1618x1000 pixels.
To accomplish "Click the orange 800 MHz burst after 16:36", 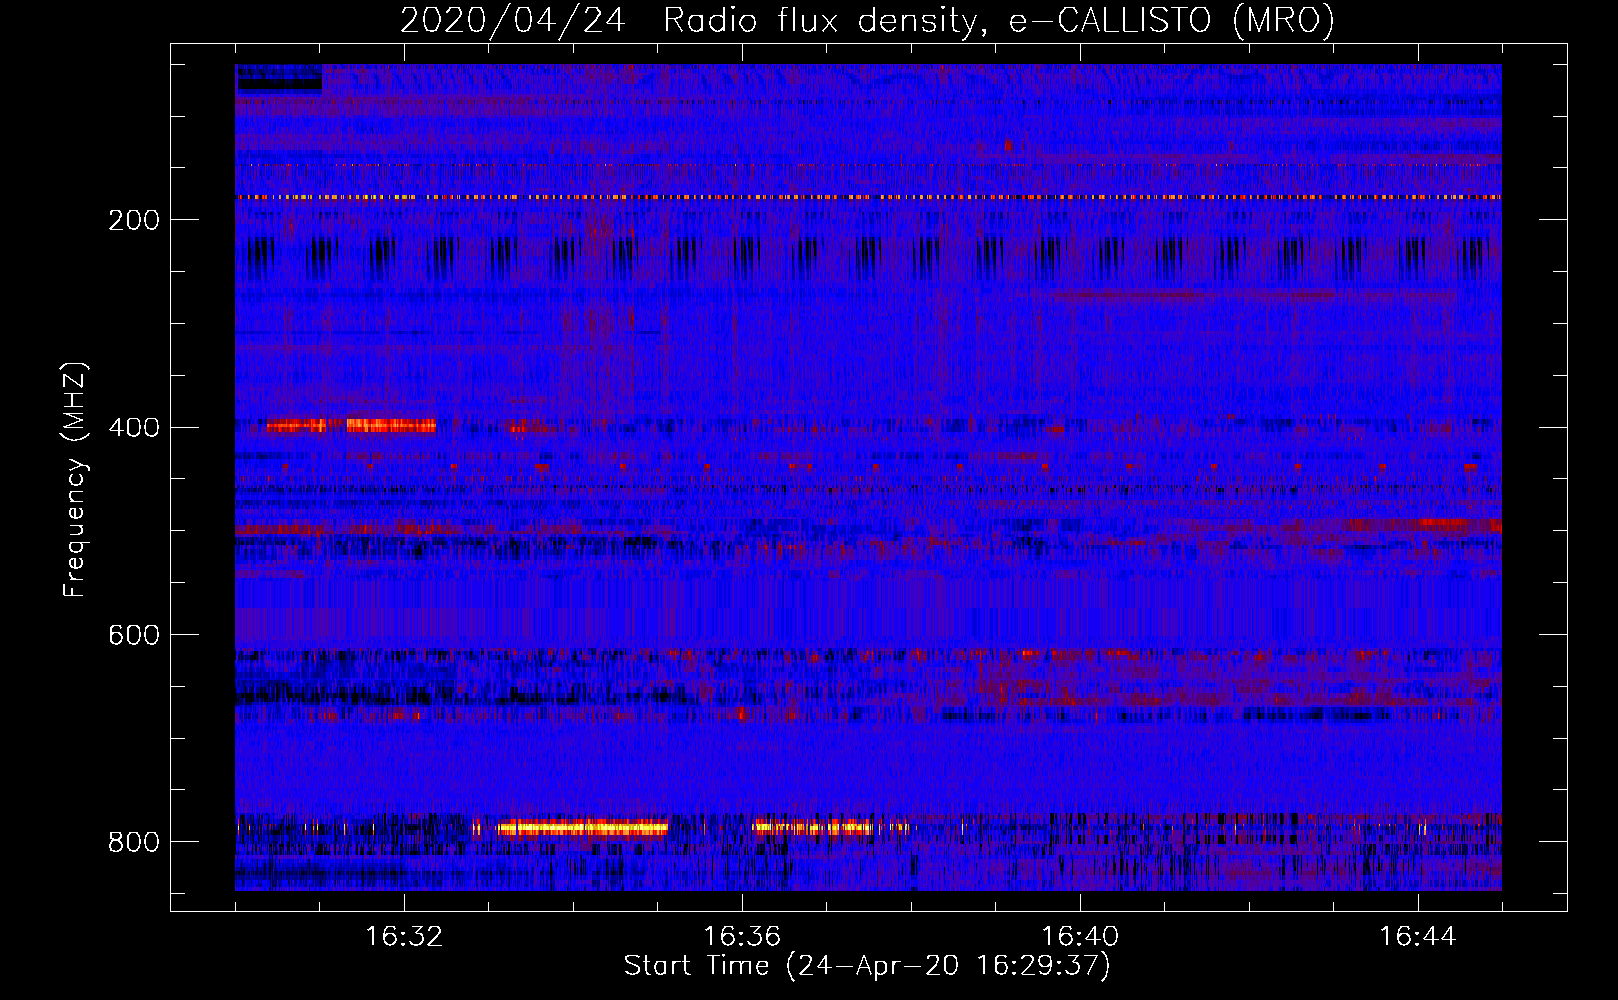I will [x=814, y=827].
